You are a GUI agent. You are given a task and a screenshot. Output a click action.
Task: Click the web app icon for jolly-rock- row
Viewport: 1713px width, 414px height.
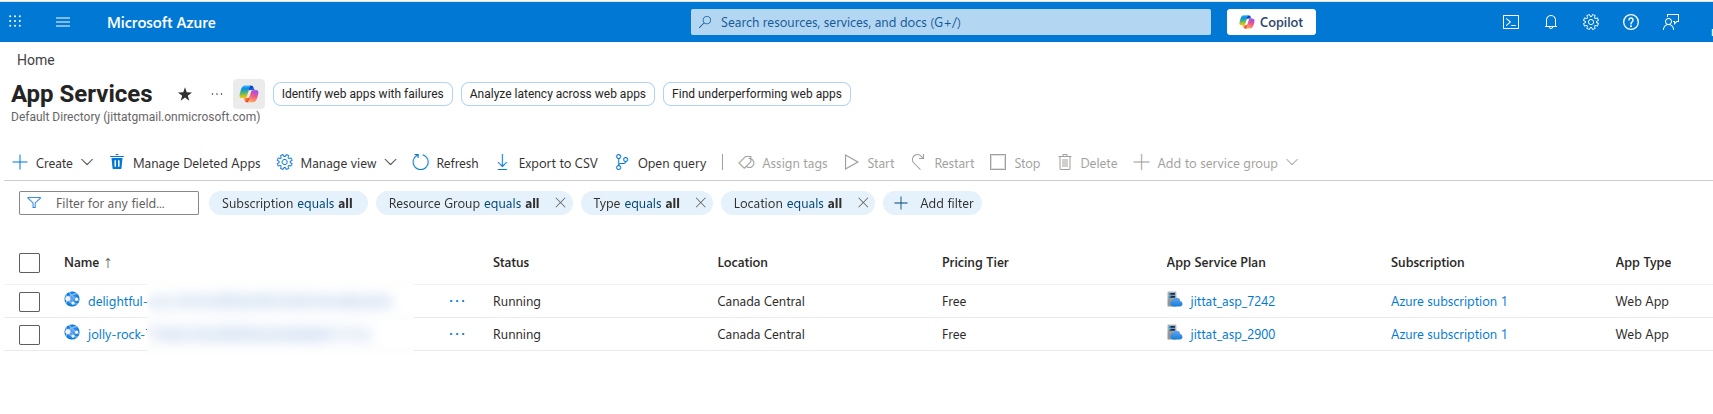72,332
